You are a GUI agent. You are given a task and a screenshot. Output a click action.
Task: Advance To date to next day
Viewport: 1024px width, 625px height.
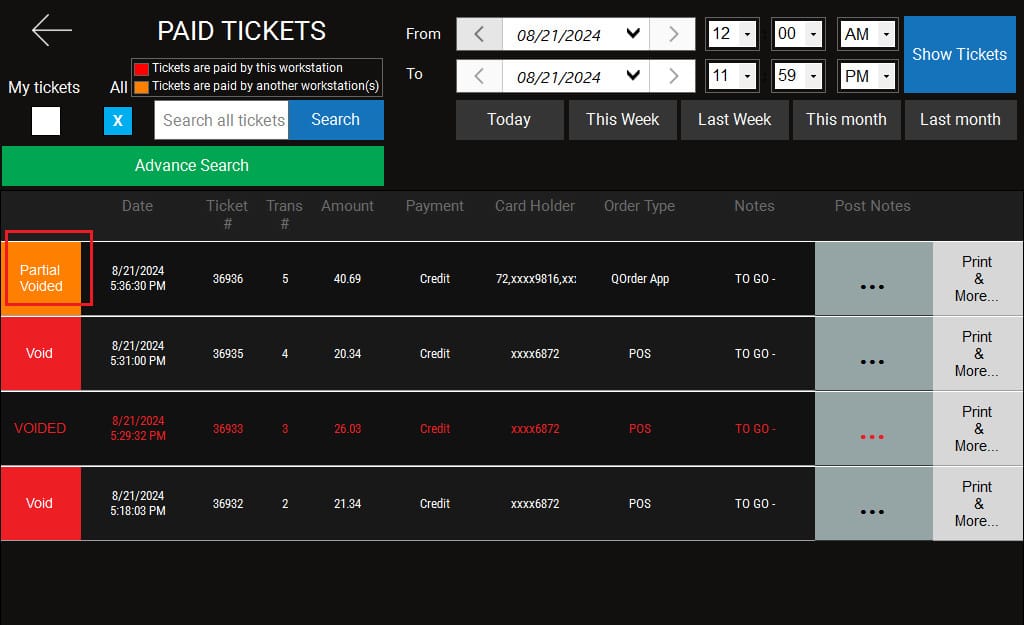672,76
